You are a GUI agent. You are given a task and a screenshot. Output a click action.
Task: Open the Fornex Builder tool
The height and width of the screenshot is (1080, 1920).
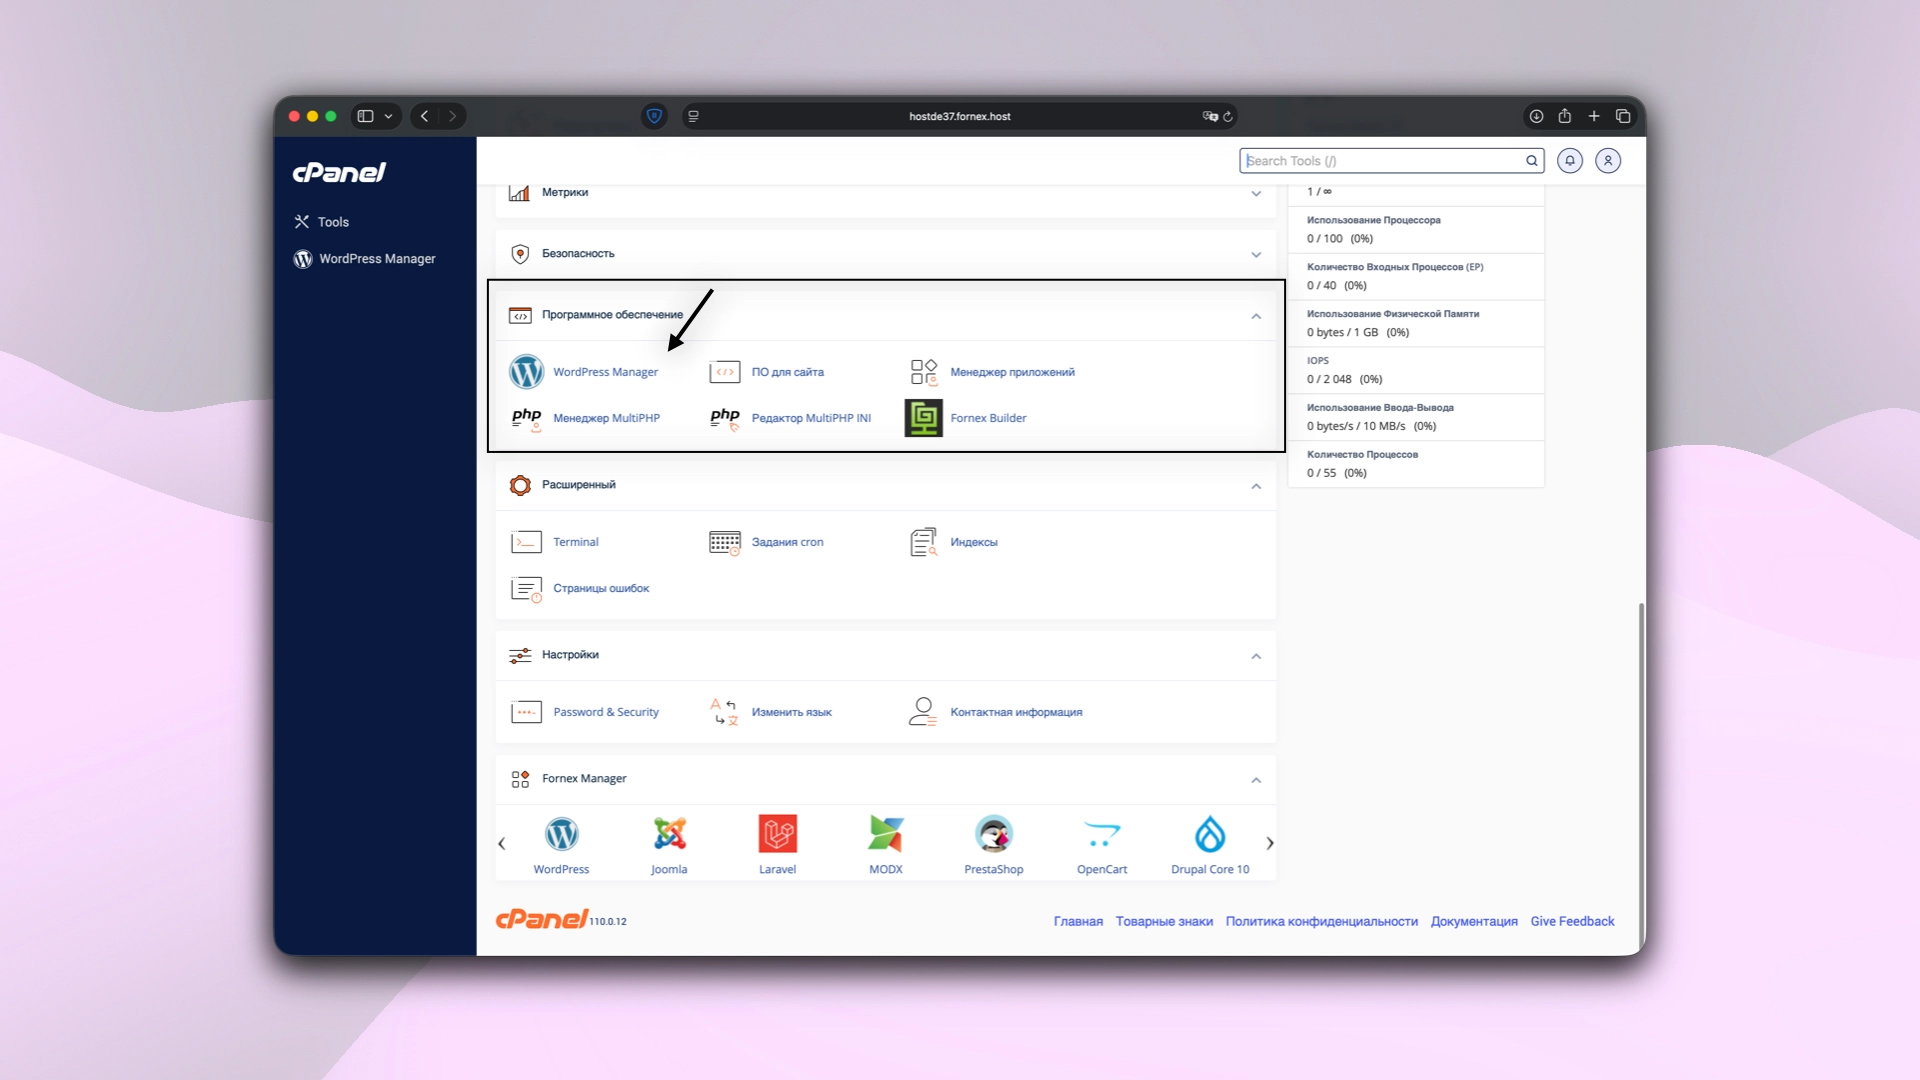tap(989, 418)
